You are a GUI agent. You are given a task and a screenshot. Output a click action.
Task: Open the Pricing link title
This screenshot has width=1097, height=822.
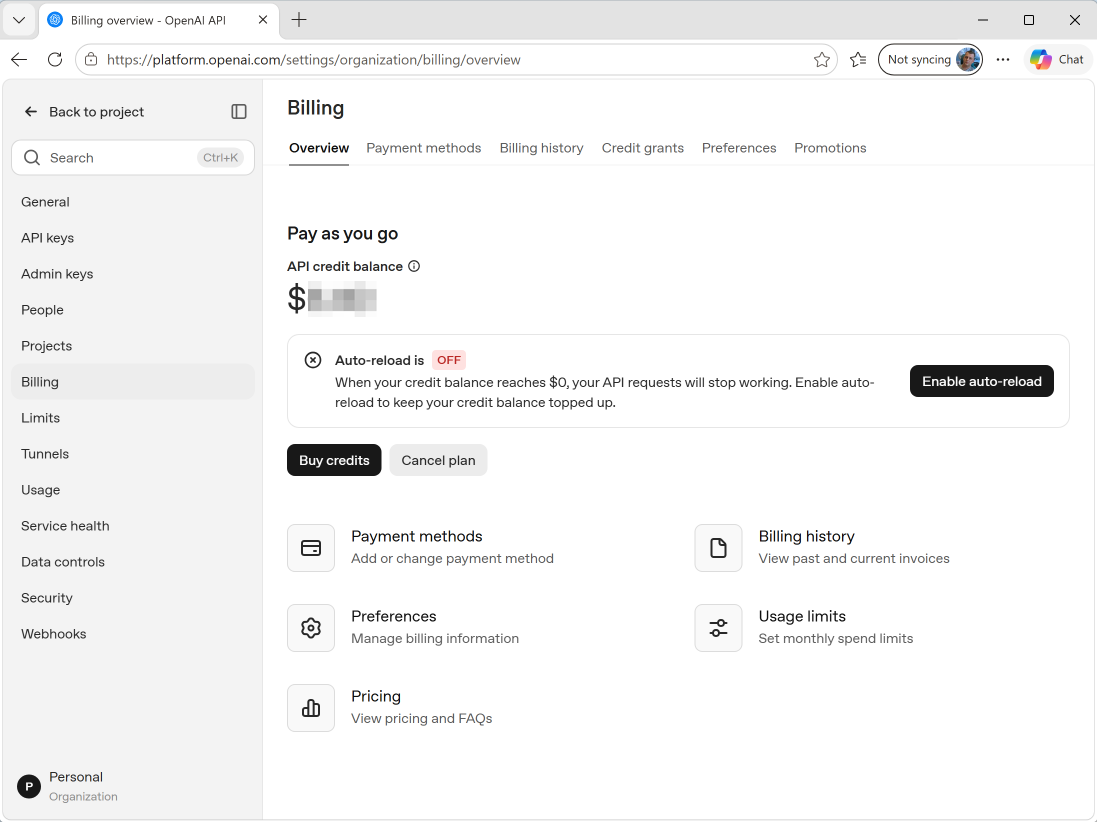(x=376, y=696)
